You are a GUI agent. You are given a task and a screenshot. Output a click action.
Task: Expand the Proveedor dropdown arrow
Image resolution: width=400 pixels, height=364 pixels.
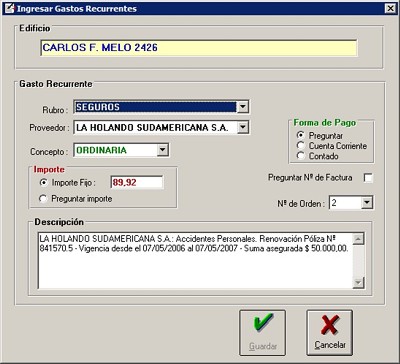click(x=243, y=127)
